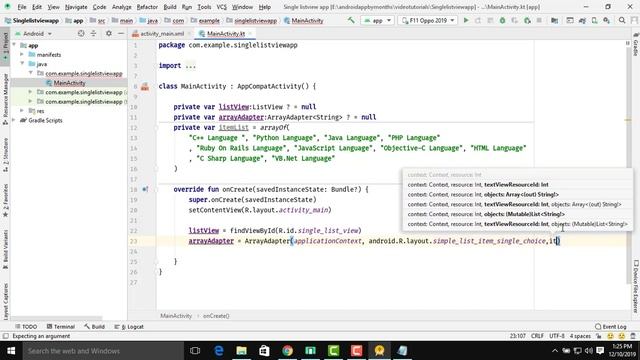Open Project panel gear settings
Screen dimensions: 640x360
pos(109,33)
